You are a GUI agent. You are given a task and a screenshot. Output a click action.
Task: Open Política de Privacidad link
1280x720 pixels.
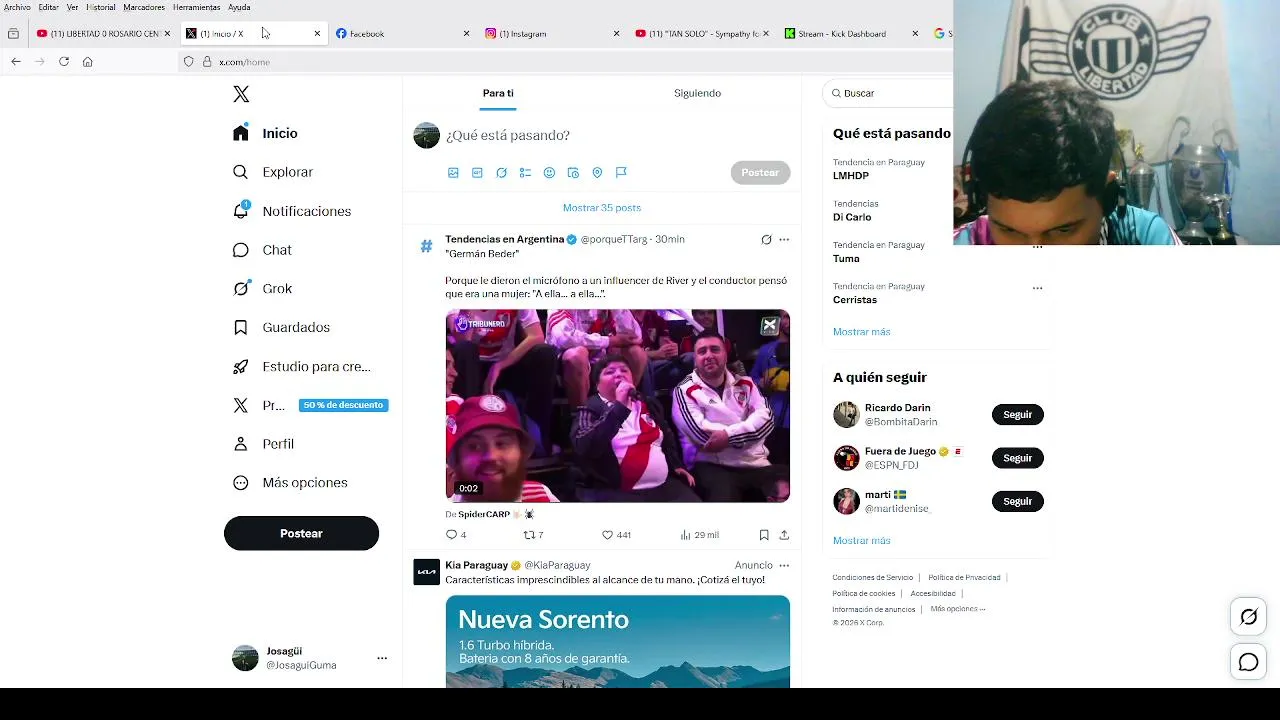(964, 577)
